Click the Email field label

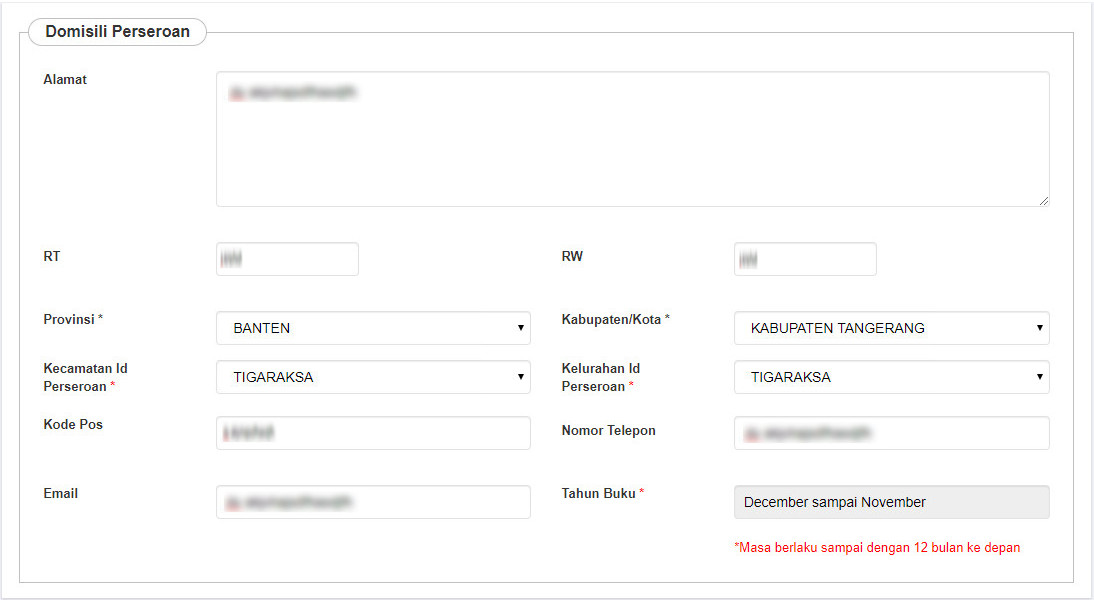61,493
